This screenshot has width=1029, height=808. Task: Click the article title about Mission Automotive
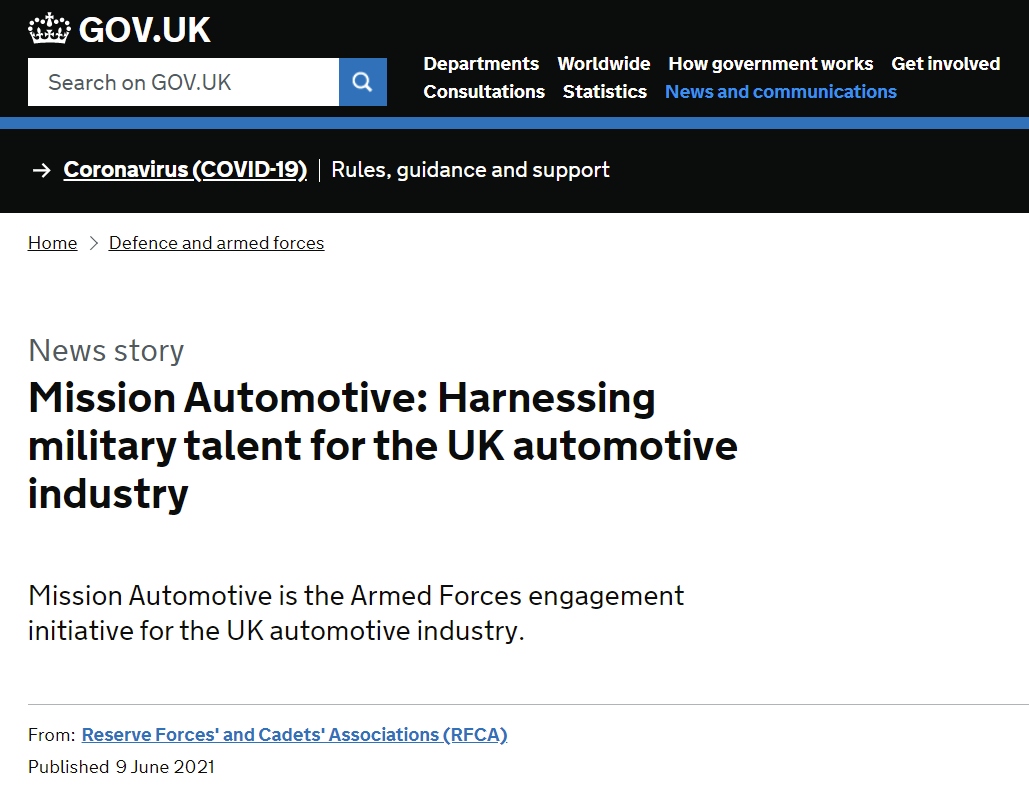click(x=382, y=446)
